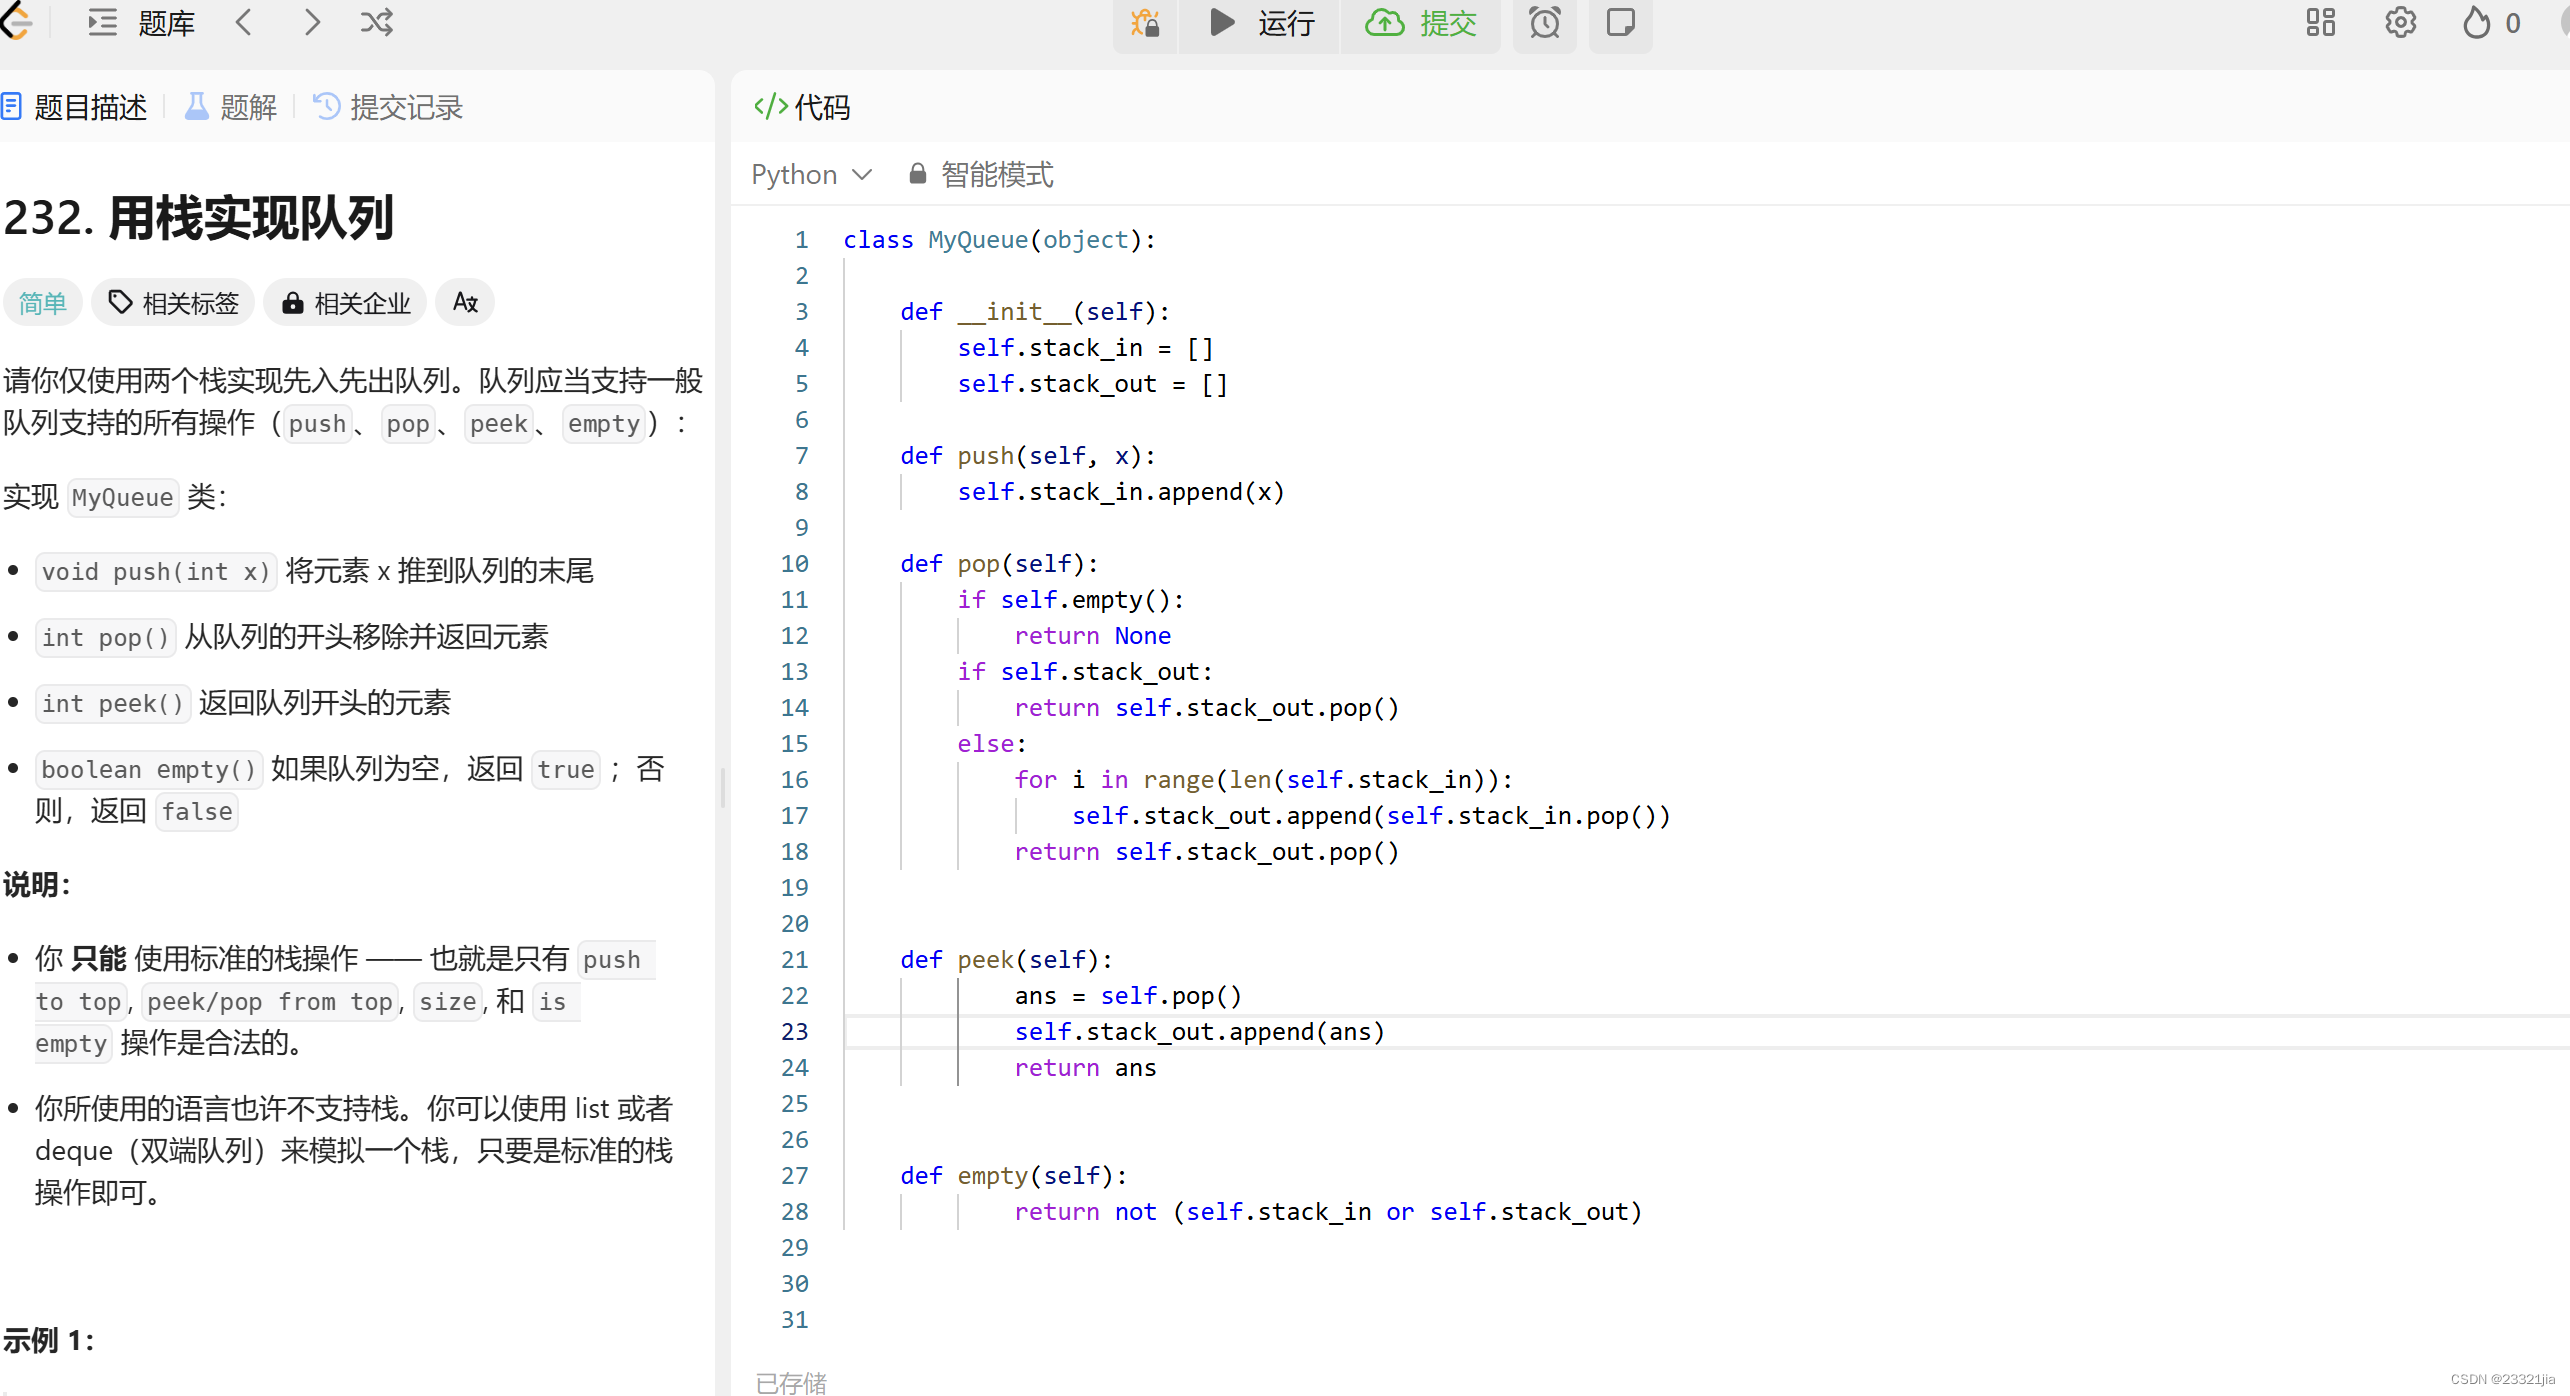The image size is (2570, 1396).
Task: Click 'return None' on line 12
Action: tap(1092, 636)
